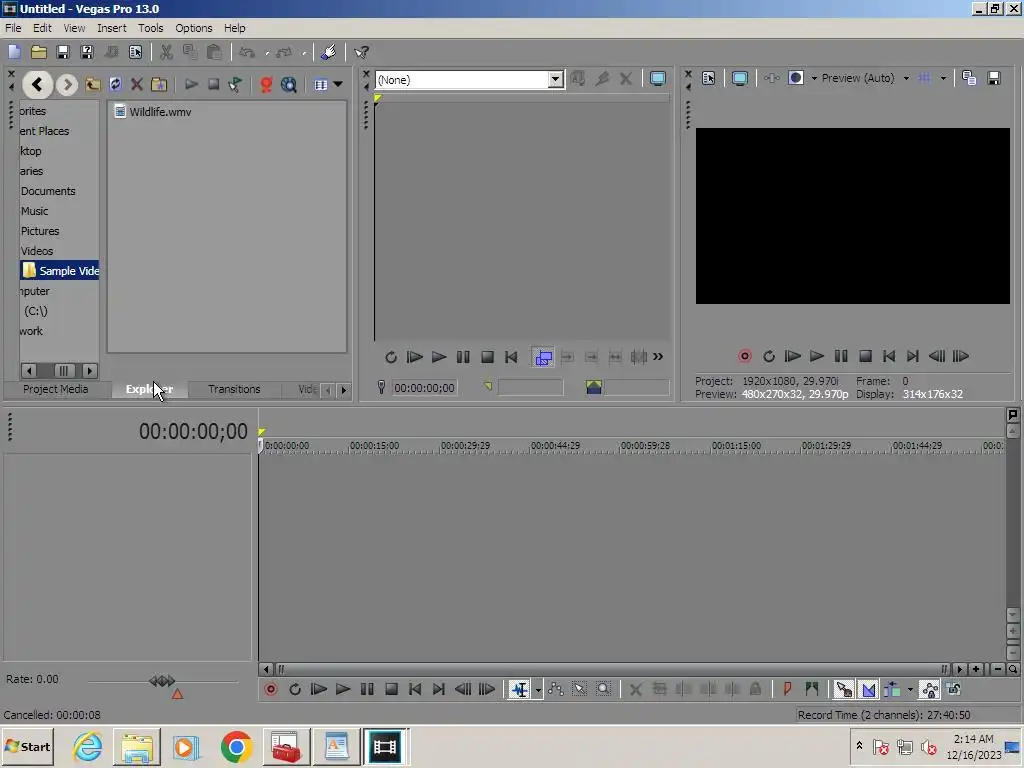Image resolution: width=1024 pixels, height=768 pixels.
Task: Play from start in video preview
Action: pyautogui.click(x=792, y=357)
